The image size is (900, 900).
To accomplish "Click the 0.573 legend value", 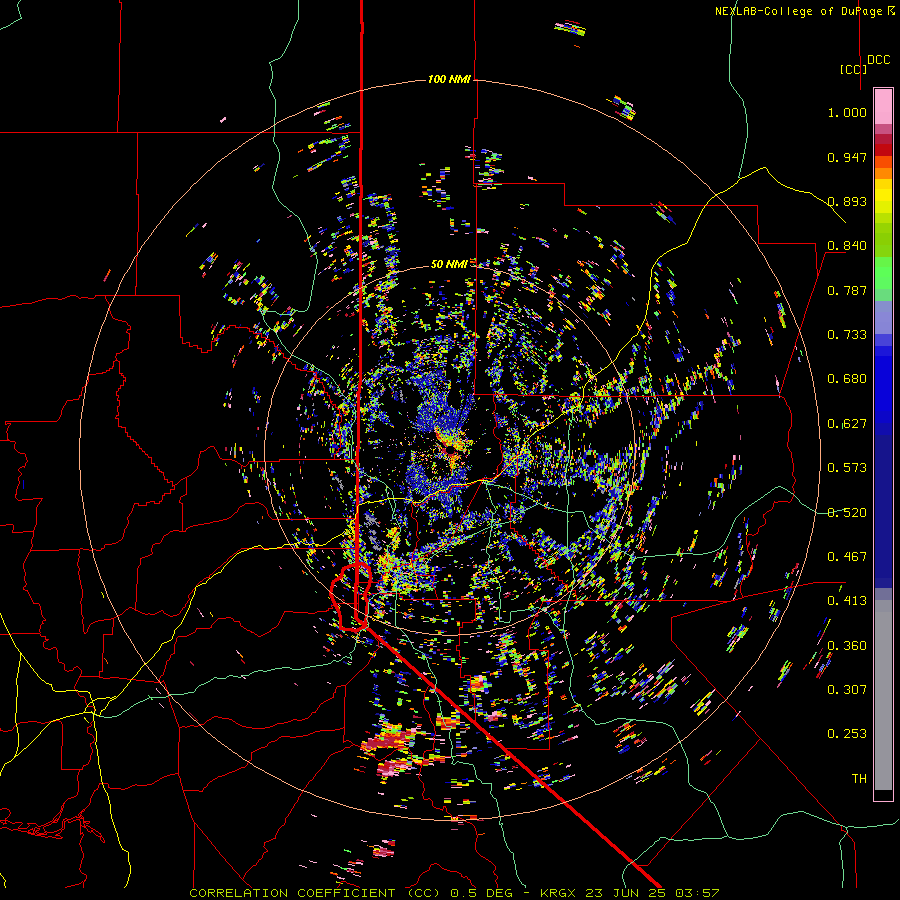I will tap(847, 468).
